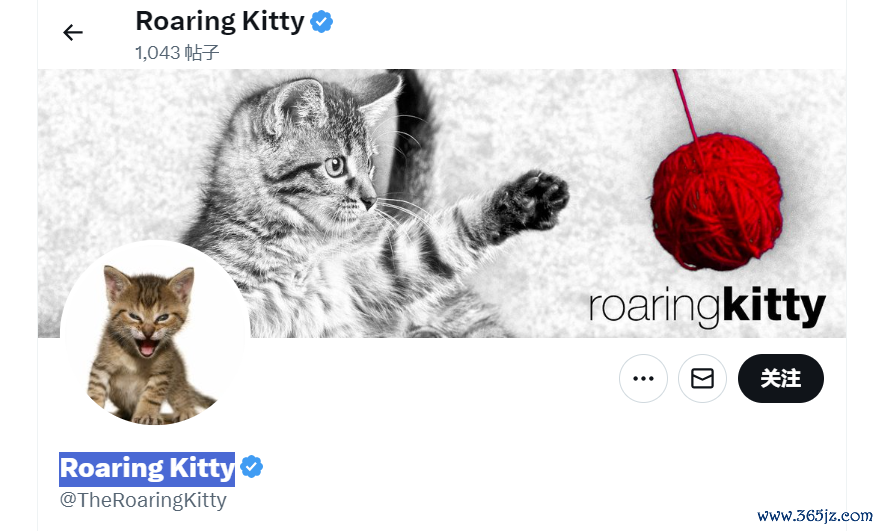Follow the account with the 关注 button

click(781, 378)
